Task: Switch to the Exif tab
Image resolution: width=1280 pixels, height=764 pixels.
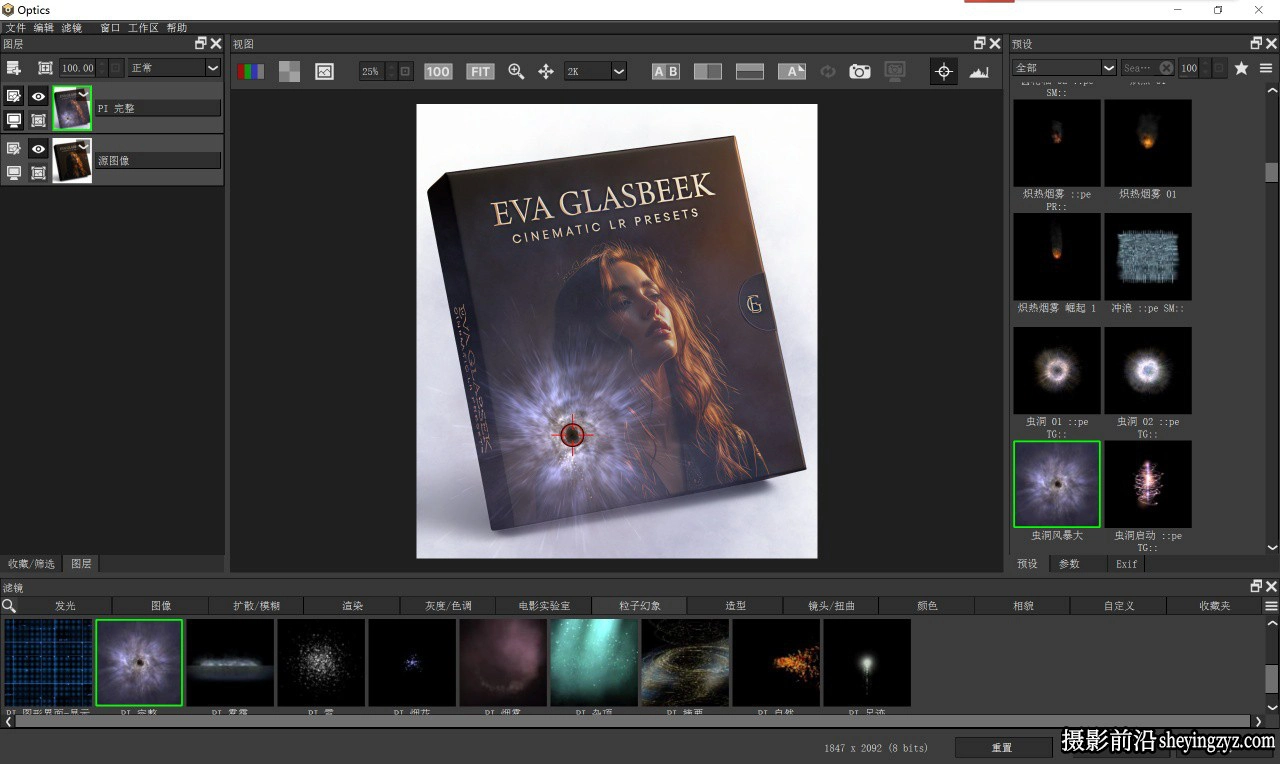Action: point(1127,564)
